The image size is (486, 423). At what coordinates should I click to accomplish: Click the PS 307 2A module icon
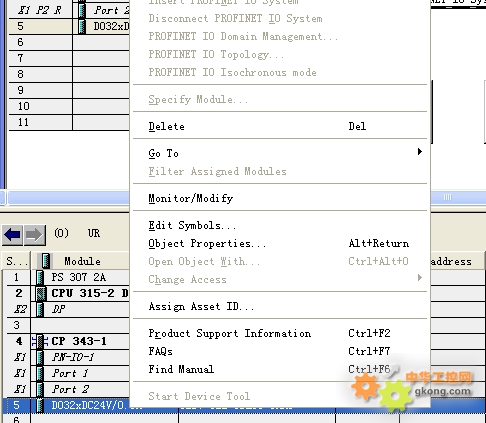pos(40,277)
